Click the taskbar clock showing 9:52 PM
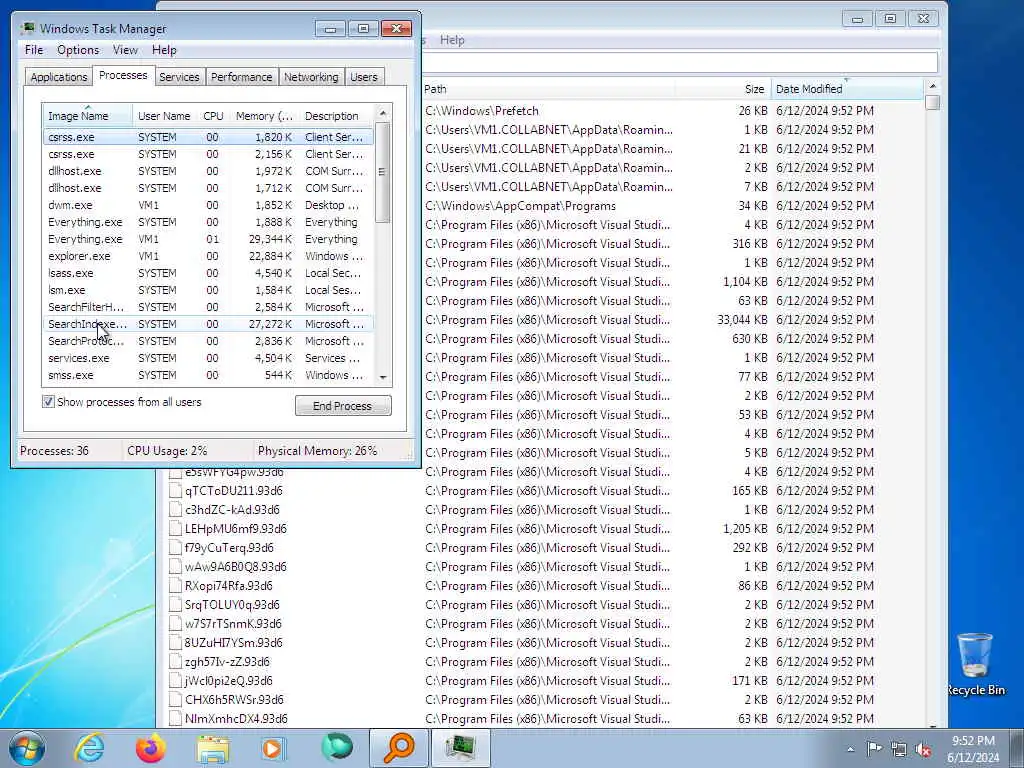 pyautogui.click(x=973, y=749)
